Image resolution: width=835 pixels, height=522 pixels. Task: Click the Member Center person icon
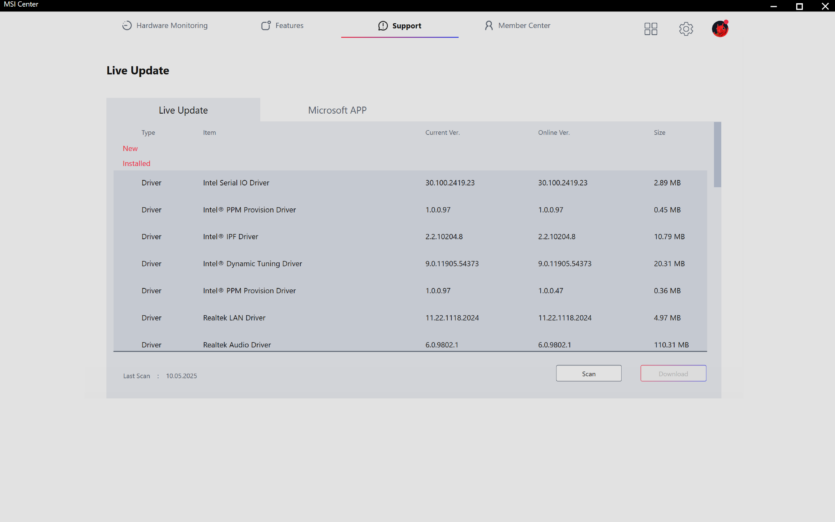click(x=488, y=26)
